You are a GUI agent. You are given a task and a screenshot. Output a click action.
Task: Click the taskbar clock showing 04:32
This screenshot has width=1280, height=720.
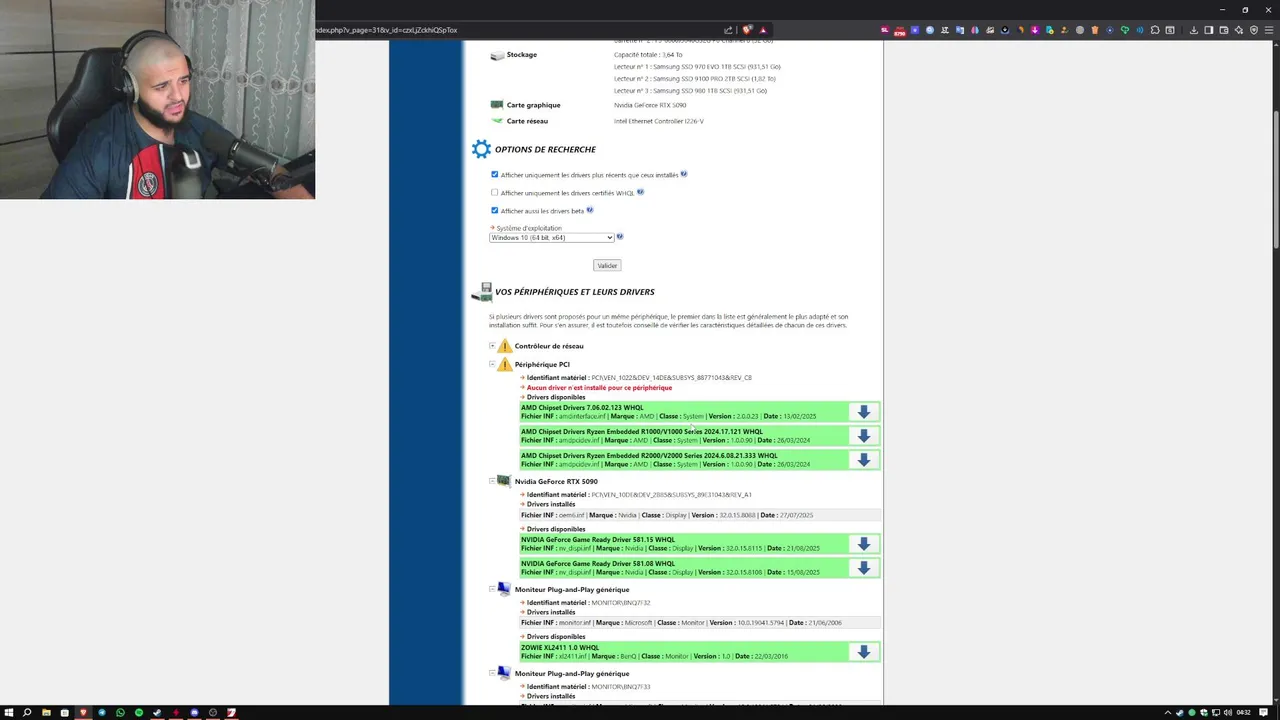coord(1243,713)
